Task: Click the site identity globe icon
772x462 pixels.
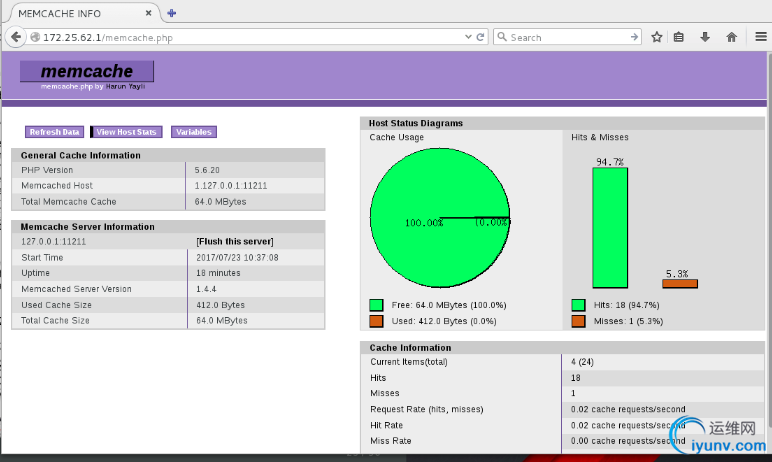Action: 35,37
